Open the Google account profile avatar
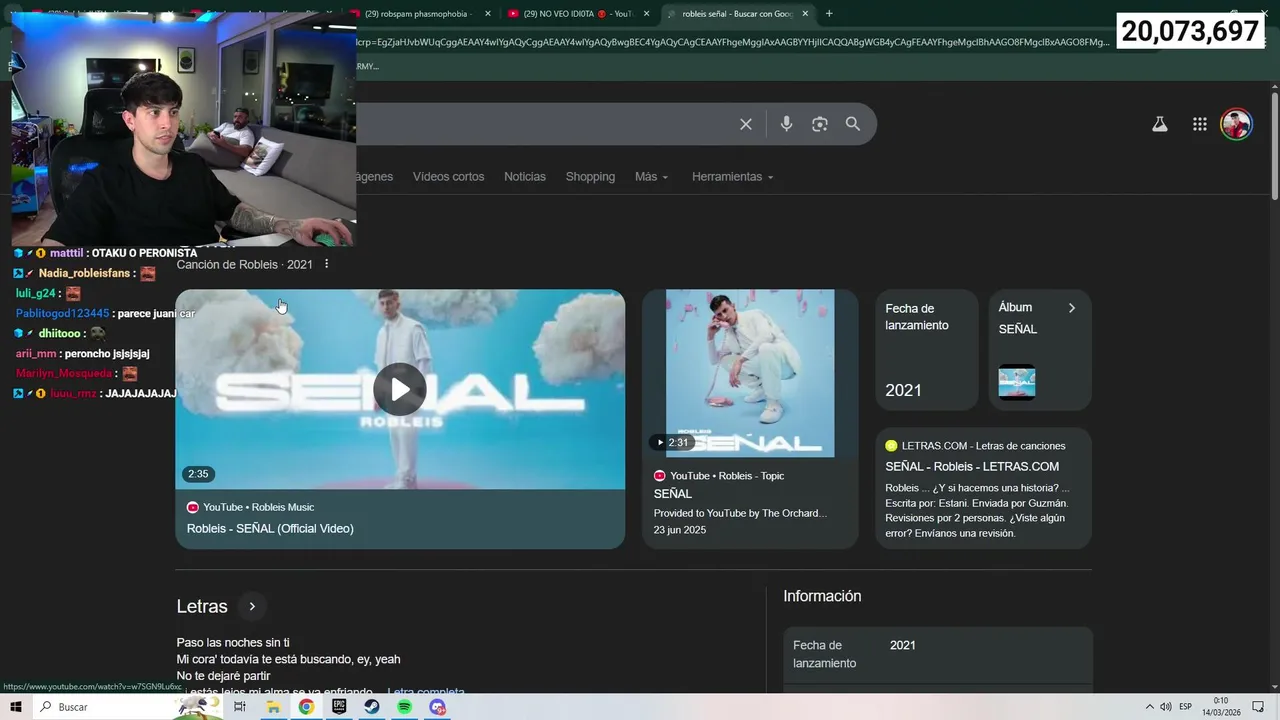This screenshot has height=720, width=1280. coord(1237,124)
